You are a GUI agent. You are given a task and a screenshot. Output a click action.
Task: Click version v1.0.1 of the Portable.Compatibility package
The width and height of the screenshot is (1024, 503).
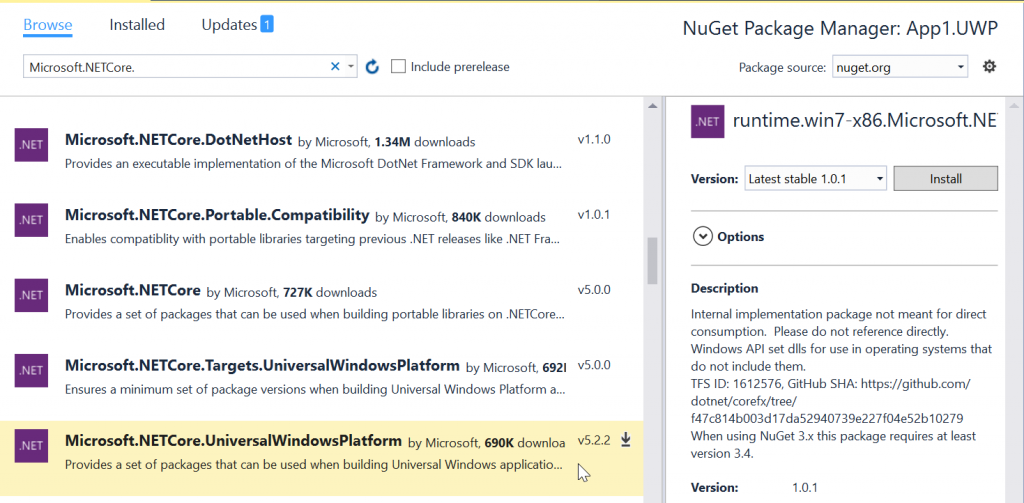[x=594, y=215]
